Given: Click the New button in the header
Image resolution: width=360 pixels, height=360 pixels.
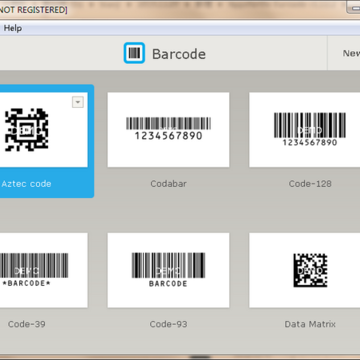Looking at the screenshot, I should (351, 53).
